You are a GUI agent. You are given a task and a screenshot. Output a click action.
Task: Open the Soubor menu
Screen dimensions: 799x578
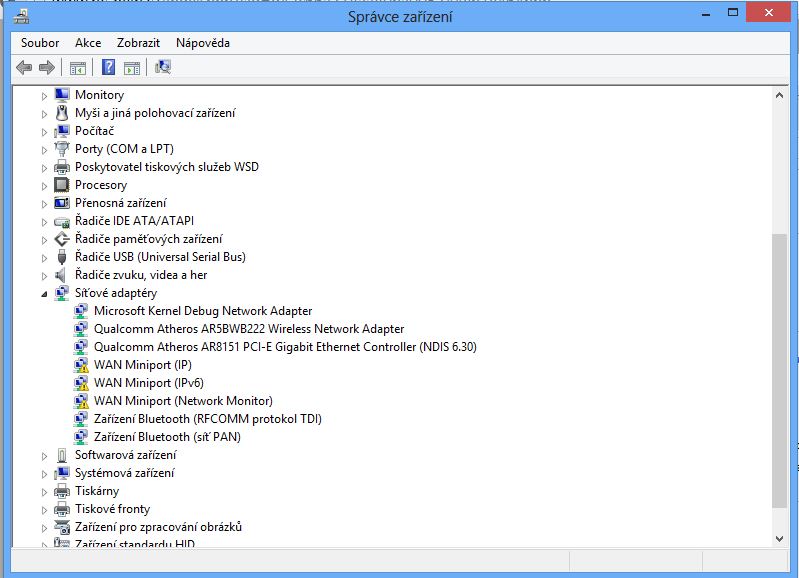40,43
